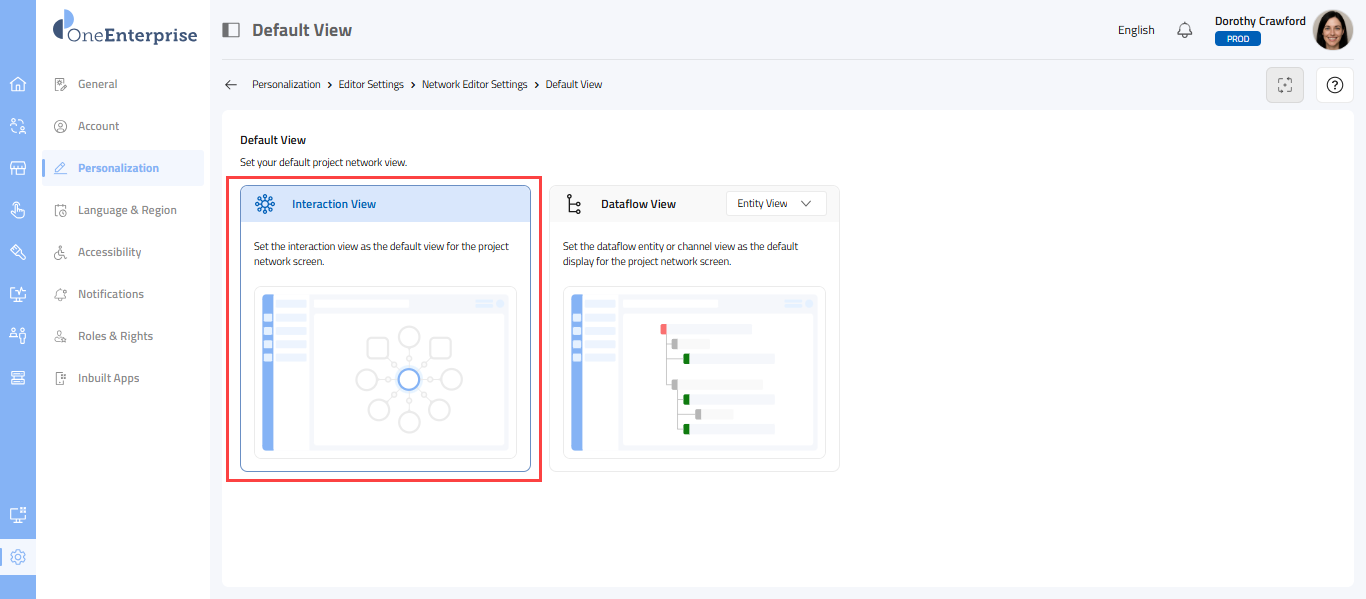
Task: Collapse the sidebar panel toggle icon
Action: [x=231, y=30]
